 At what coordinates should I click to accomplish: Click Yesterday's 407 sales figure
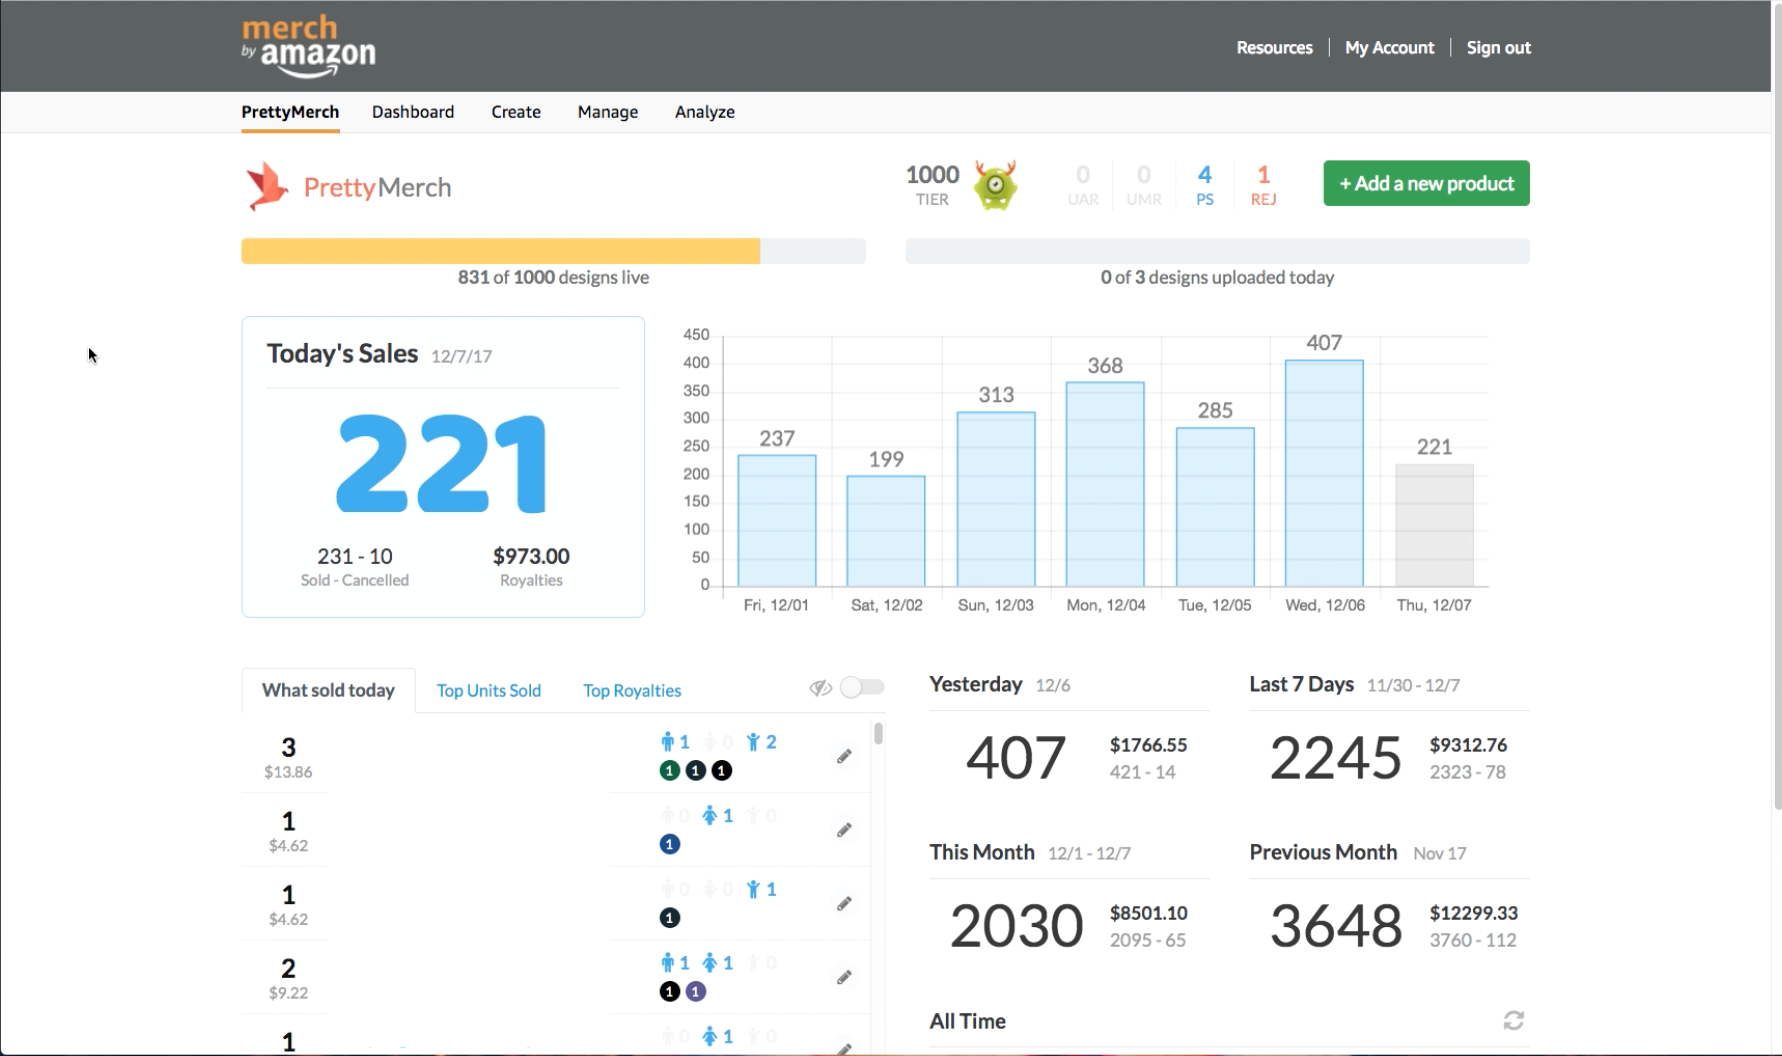(x=1015, y=758)
